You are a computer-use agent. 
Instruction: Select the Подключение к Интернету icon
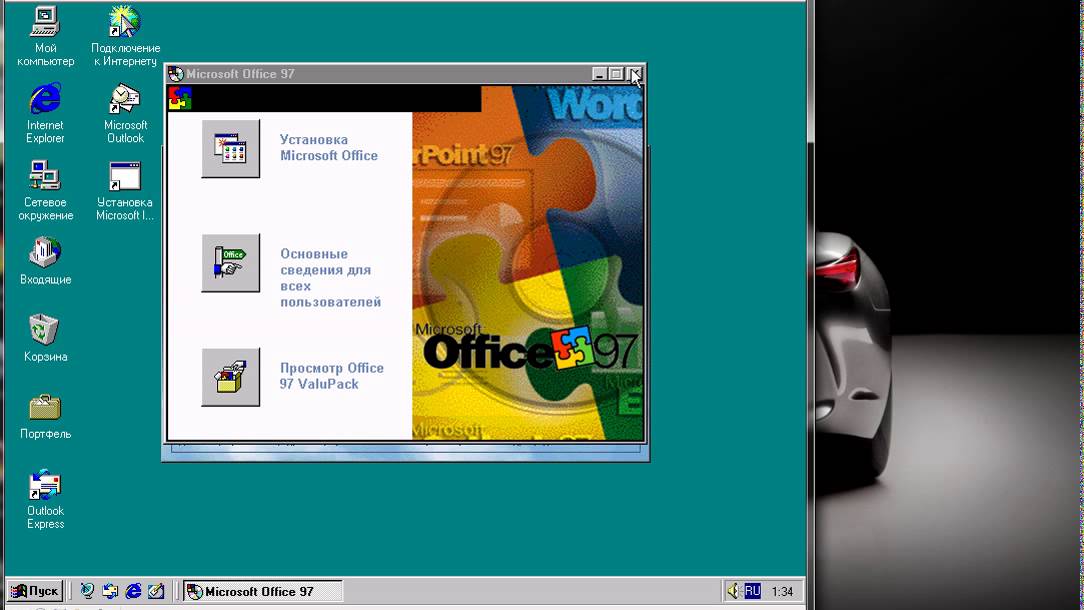coord(125,36)
